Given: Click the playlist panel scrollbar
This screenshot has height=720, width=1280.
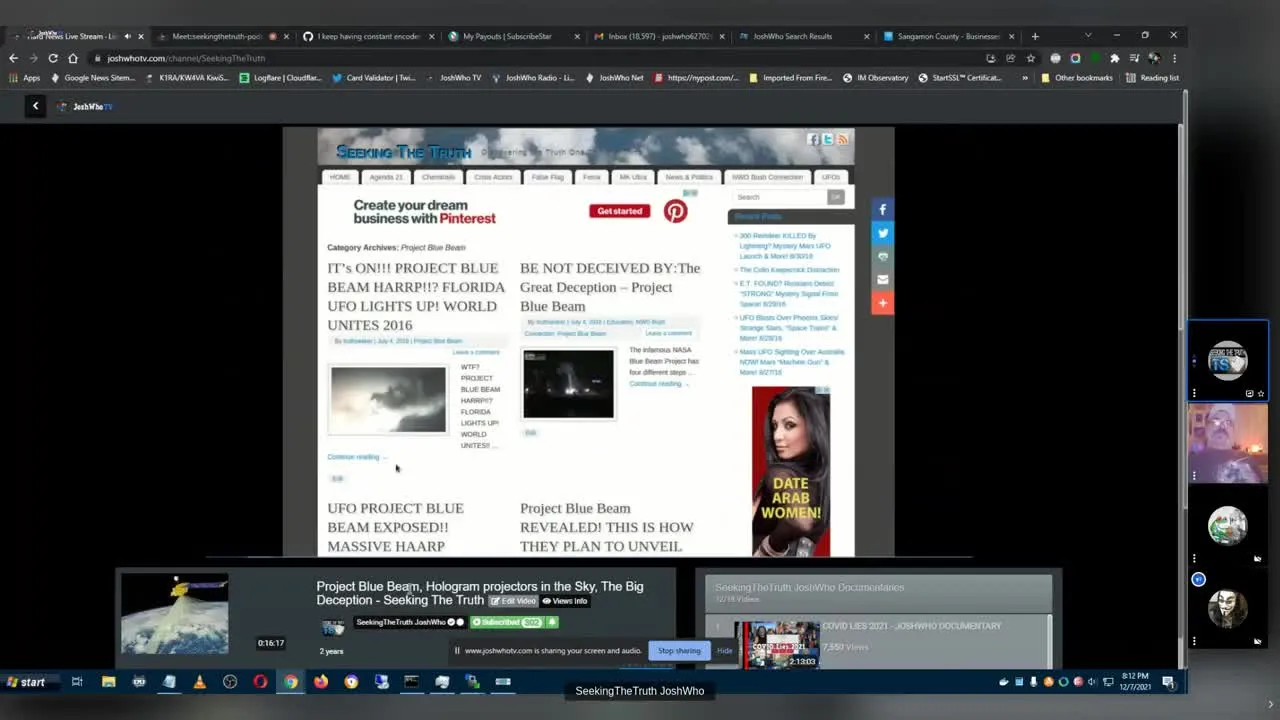Looking at the screenshot, I should point(1049,640).
